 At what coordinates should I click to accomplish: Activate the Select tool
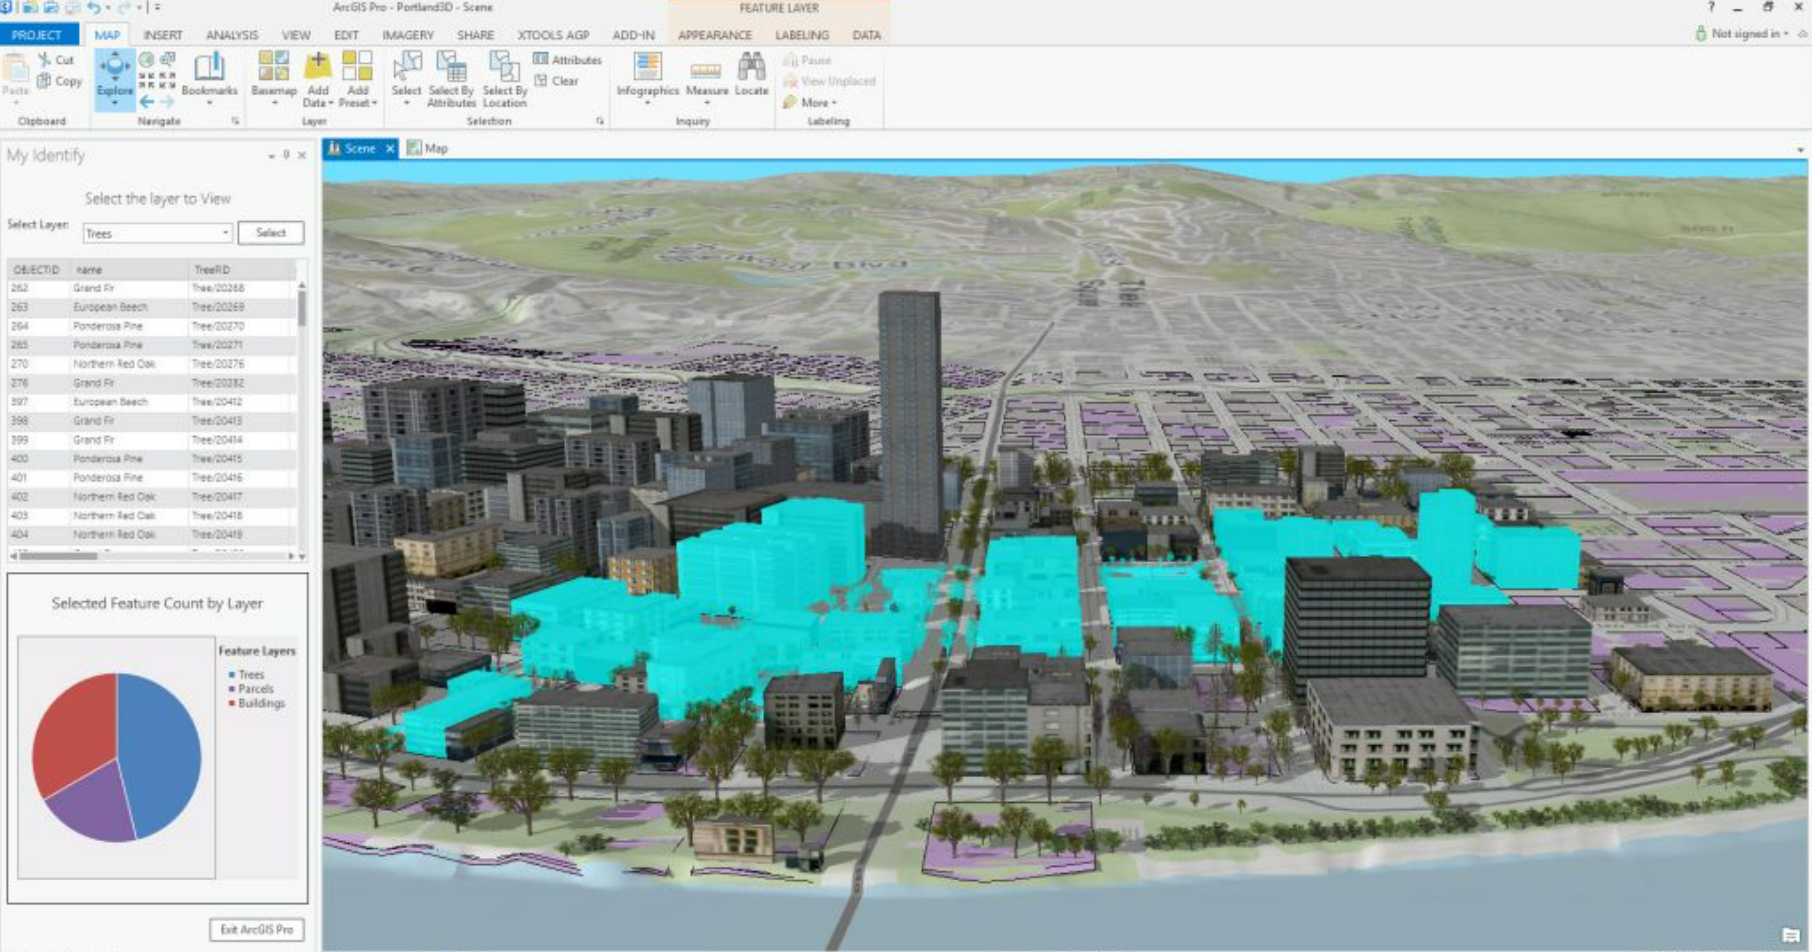pos(406,73)
